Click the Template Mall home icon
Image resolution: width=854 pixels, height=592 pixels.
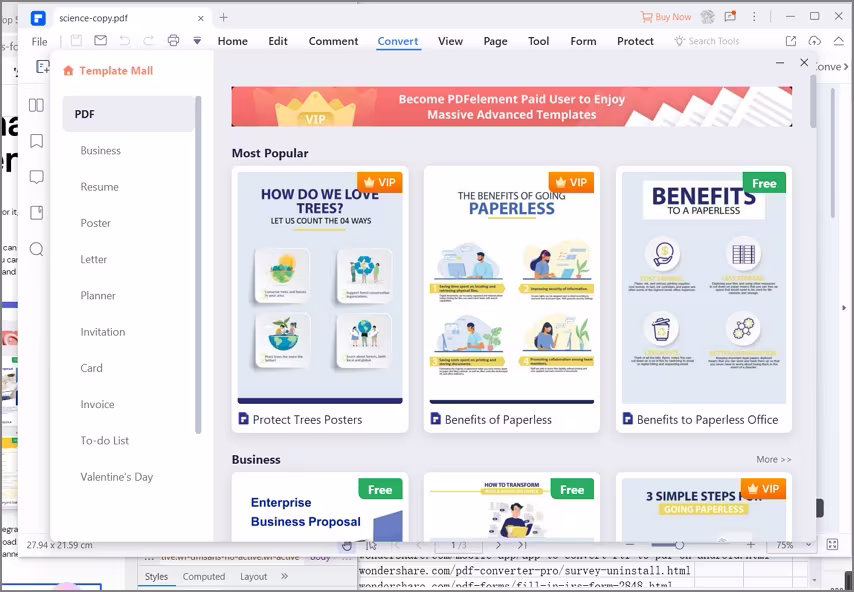click(x=68, y=70)
